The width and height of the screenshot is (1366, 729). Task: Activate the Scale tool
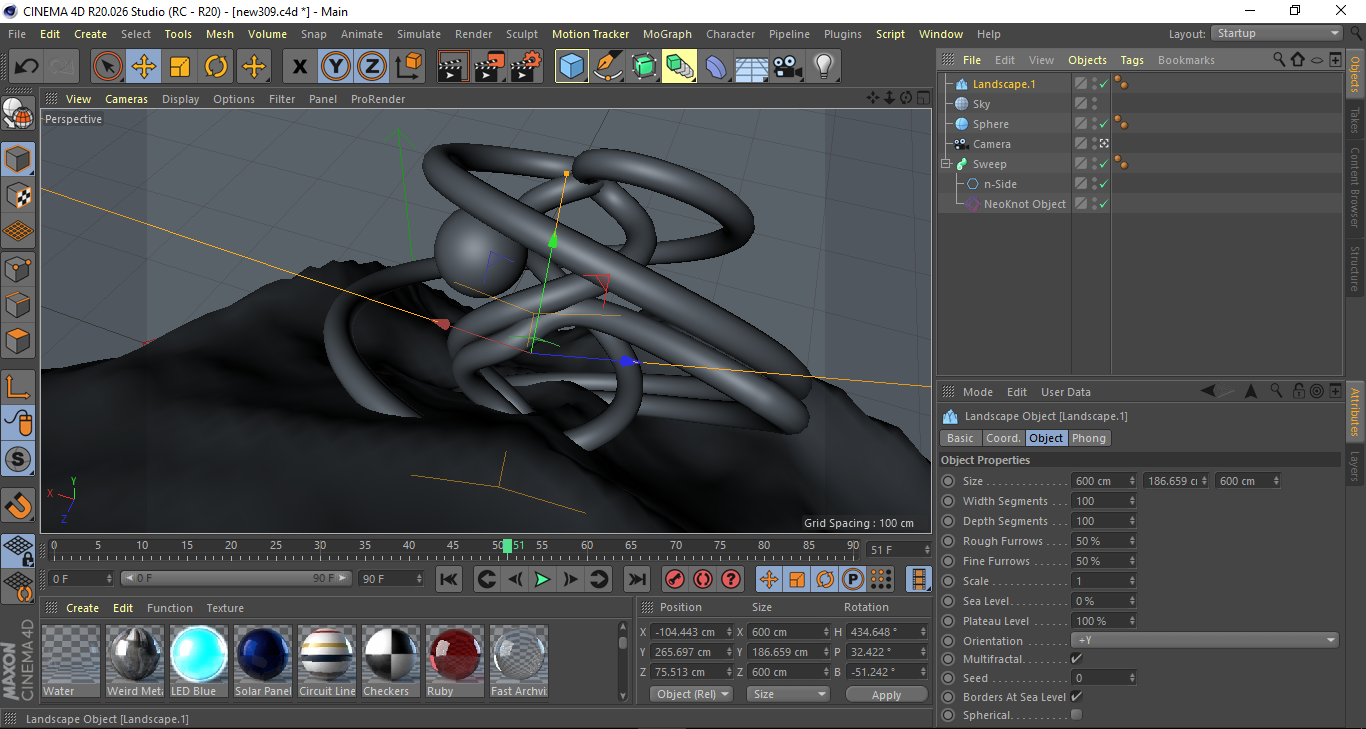coord(180,67)
